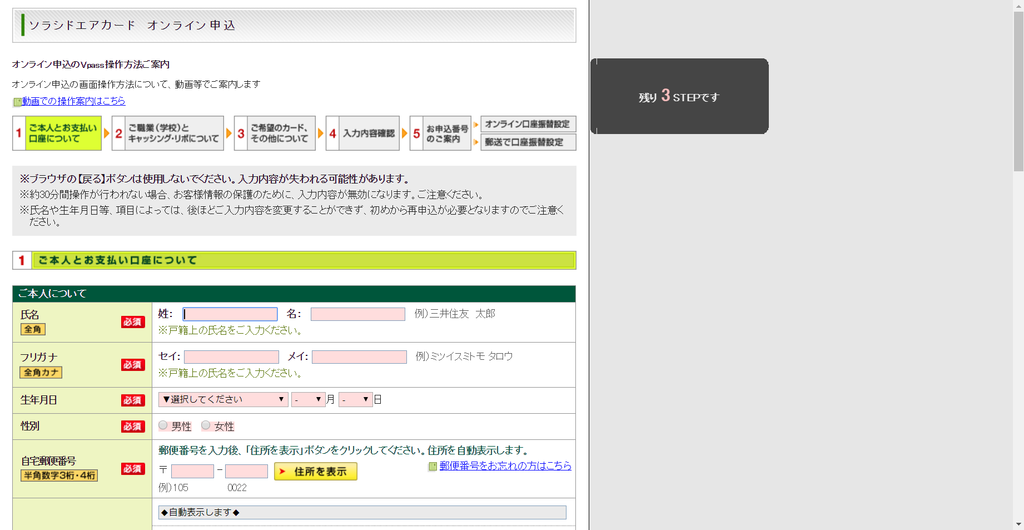Click the オンライン申込のVpass操作方法ご案内 heading
Viewport: 1024px width, 530px height.
point(91,65)
